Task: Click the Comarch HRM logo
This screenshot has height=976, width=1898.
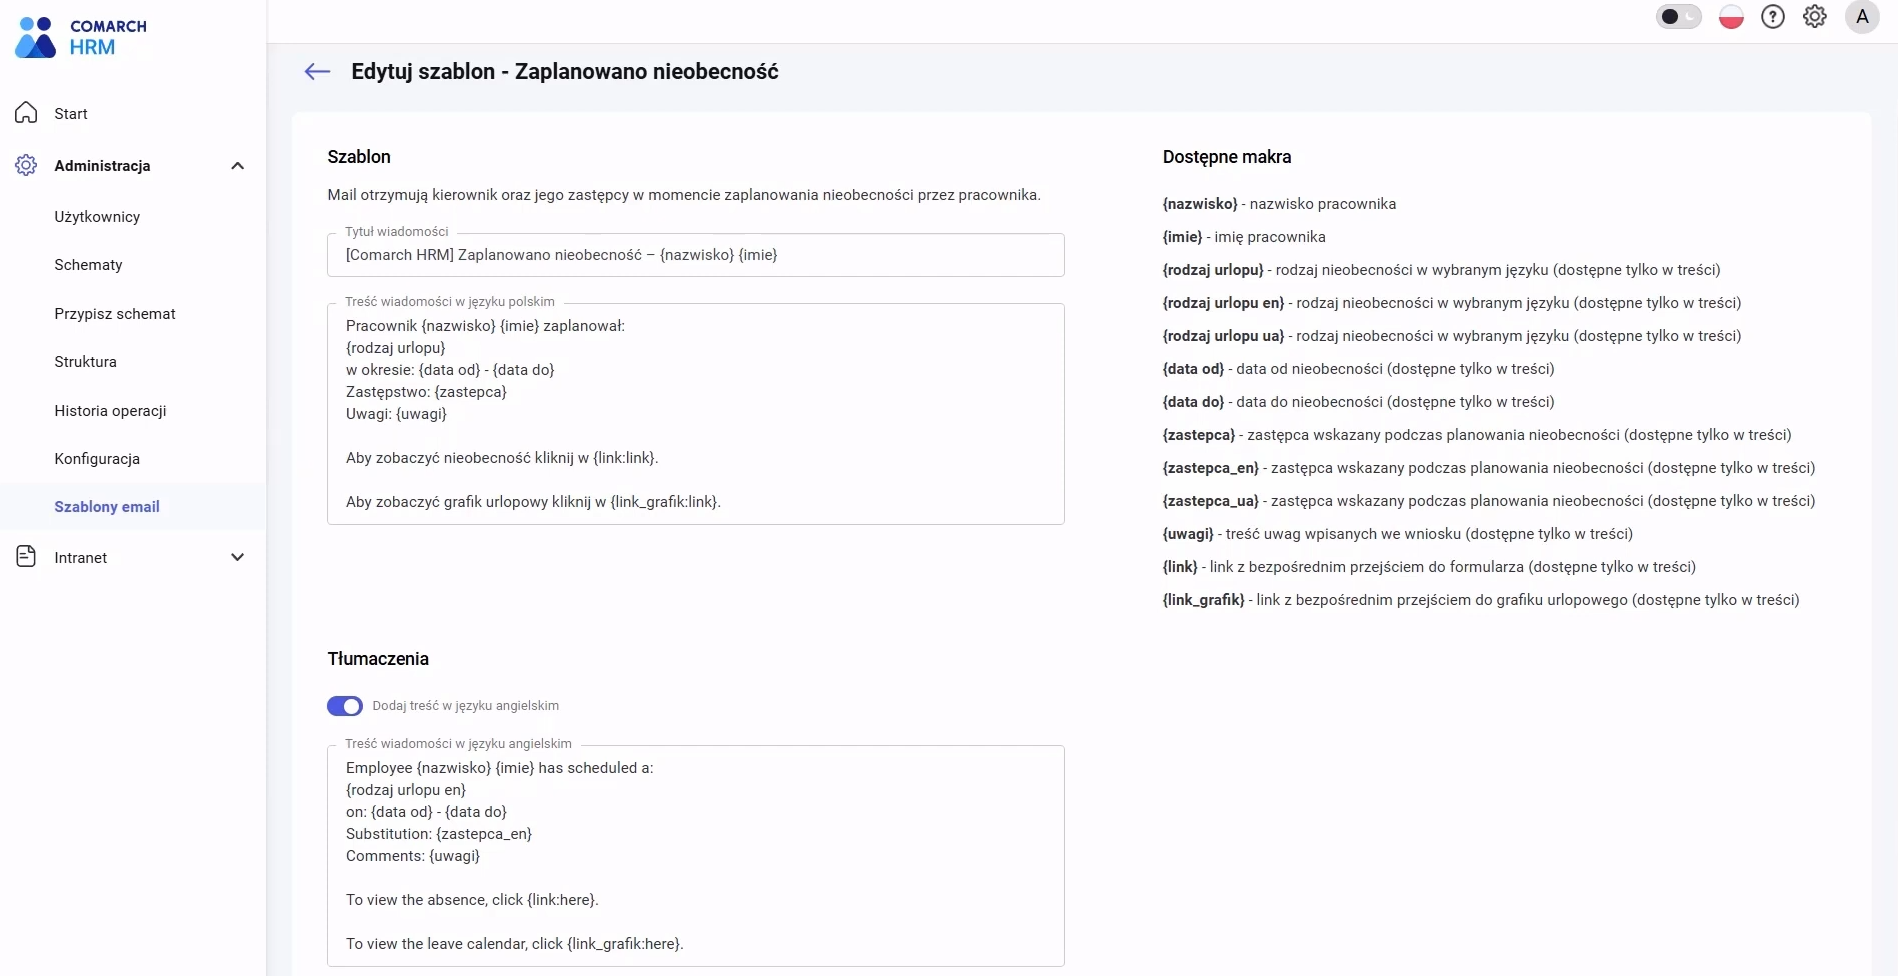Action: (x=81, y=37)
